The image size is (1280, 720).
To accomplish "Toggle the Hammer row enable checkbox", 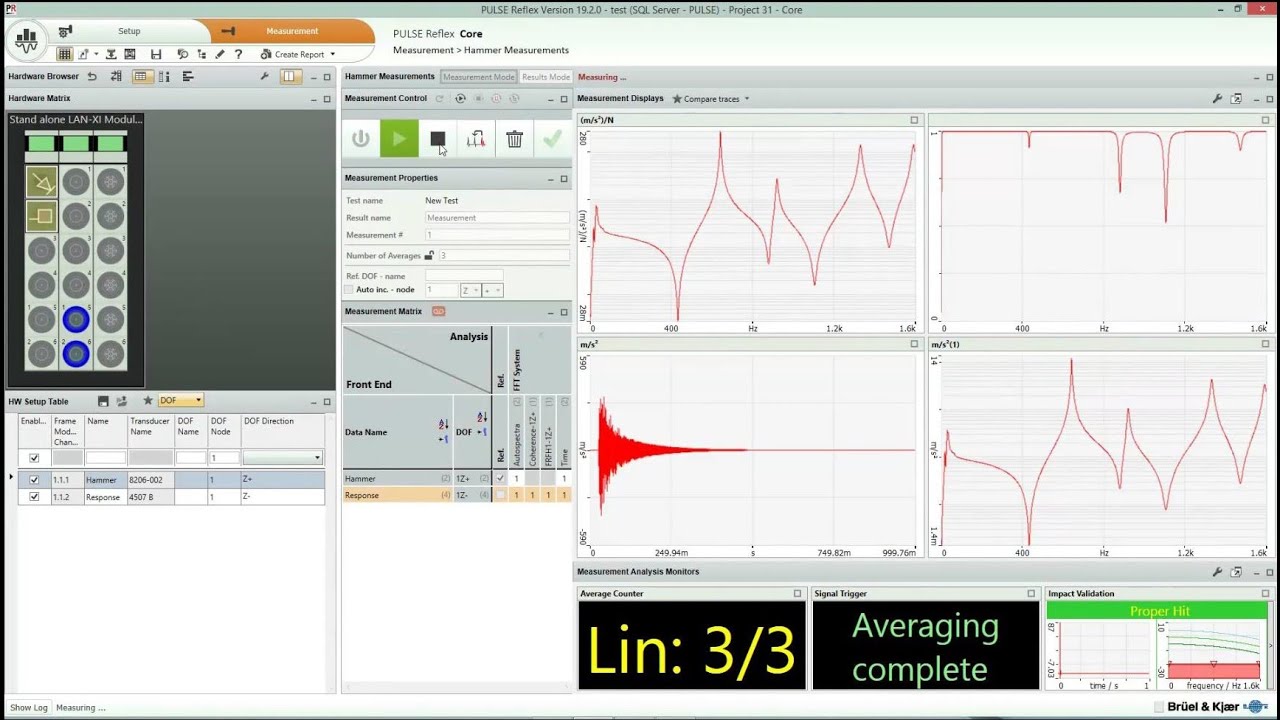I will click(x=35, y=480).
